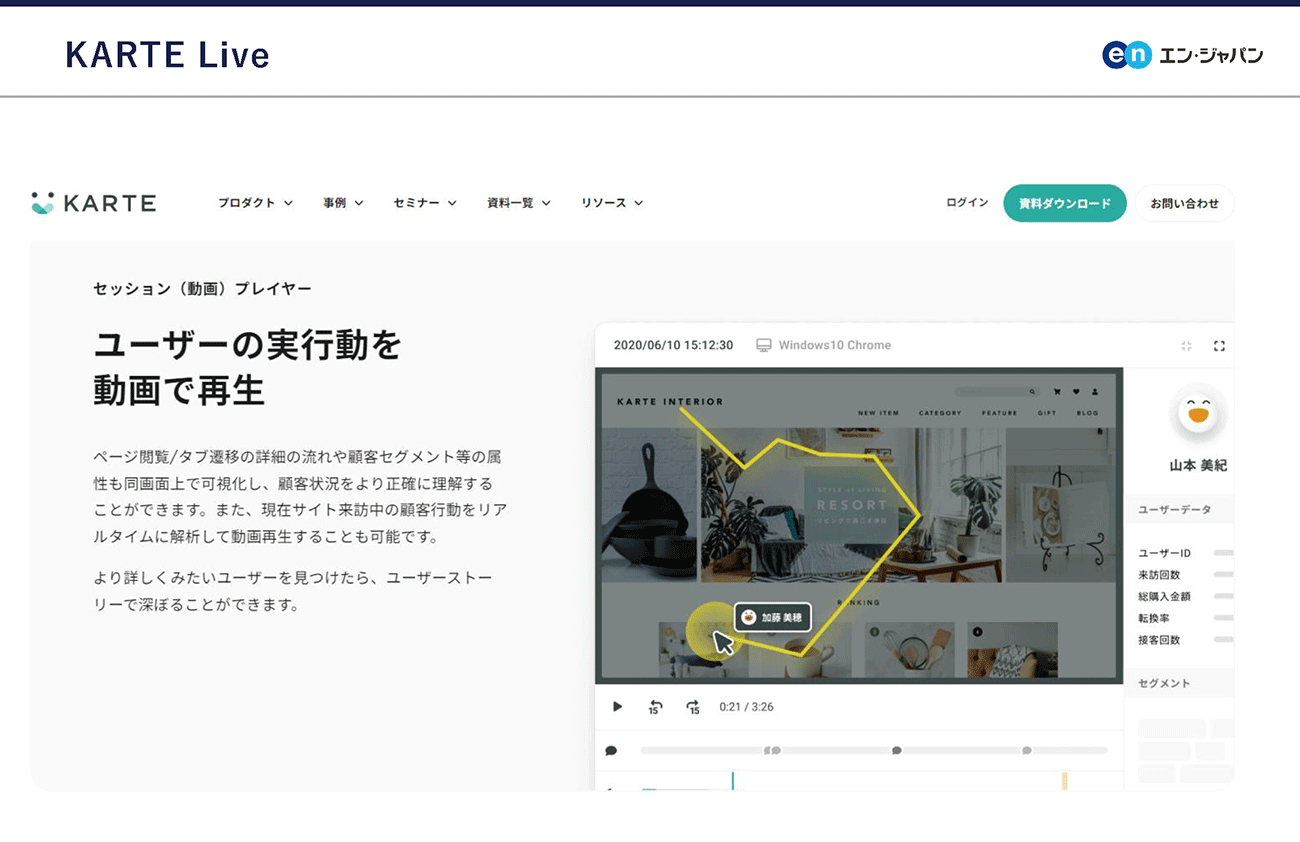The image size is (1300, 842).
Task: Open the リソース navigation menu
Action: coord(612,203)
